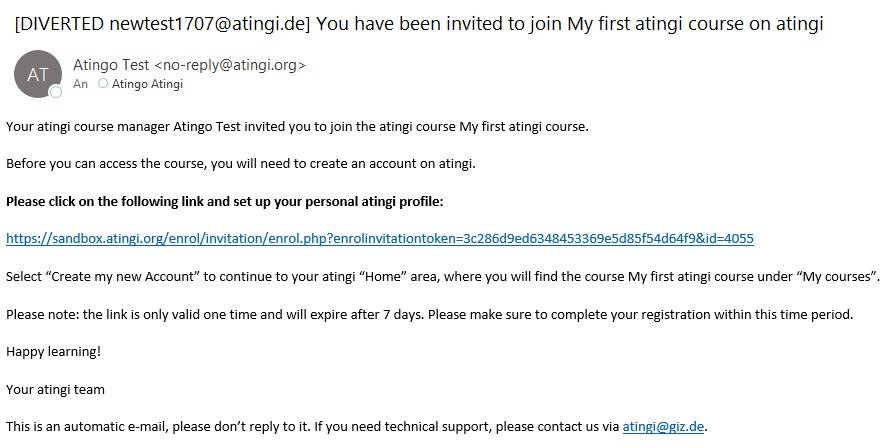Click the AT sender avatar circle
The width and height of the screenshot is (895, 448).
coord(38,74)
